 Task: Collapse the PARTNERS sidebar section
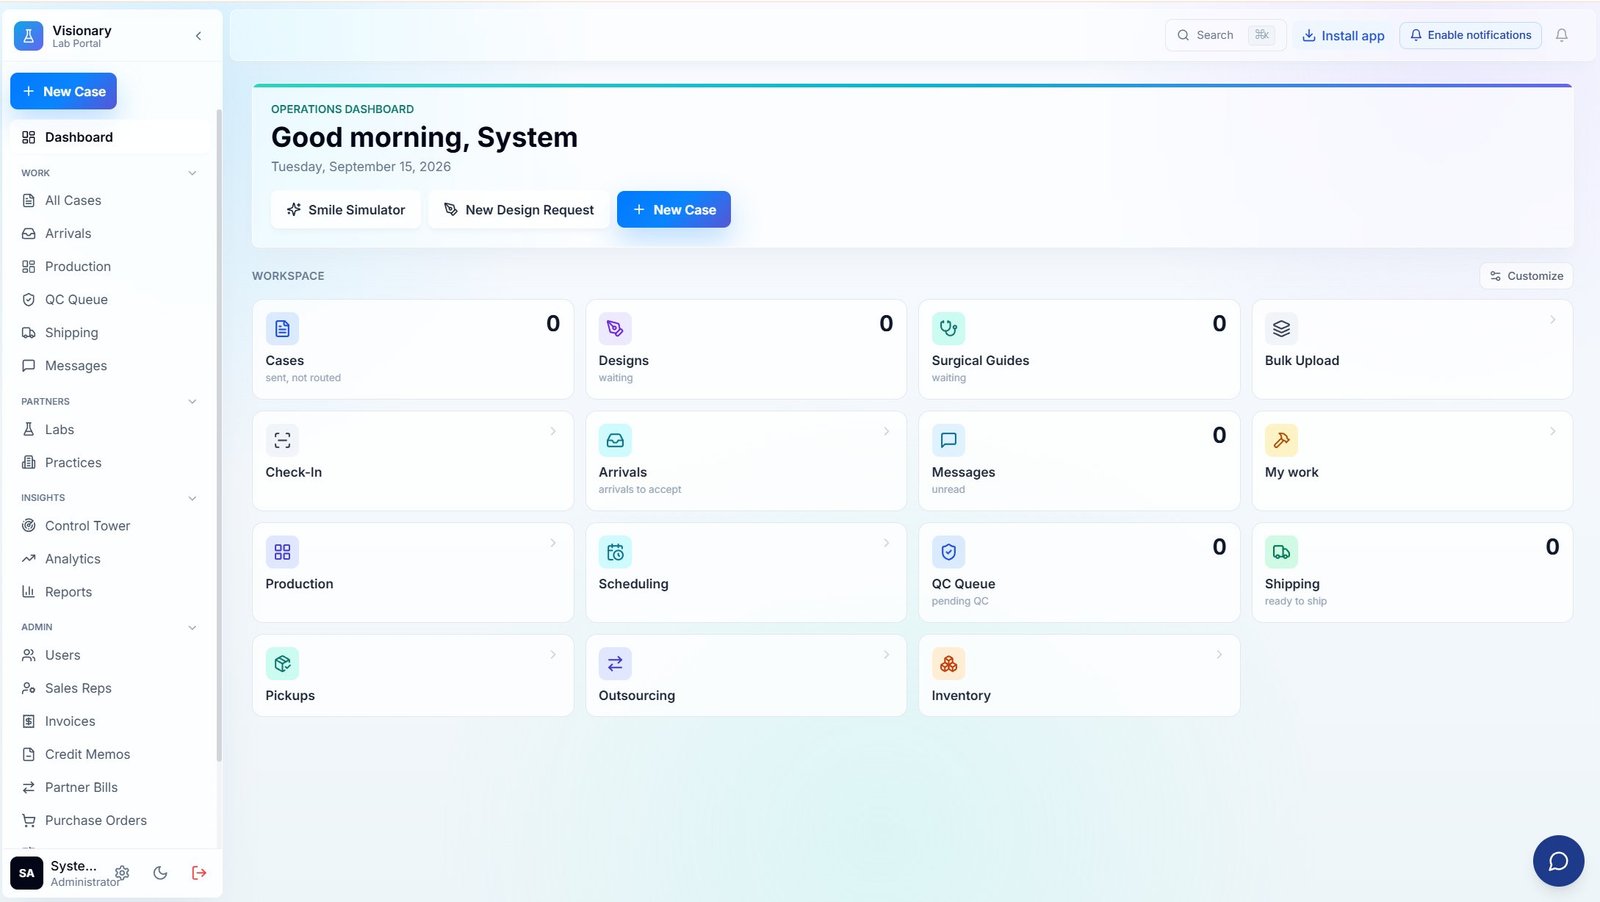click(x=192, y=402)
